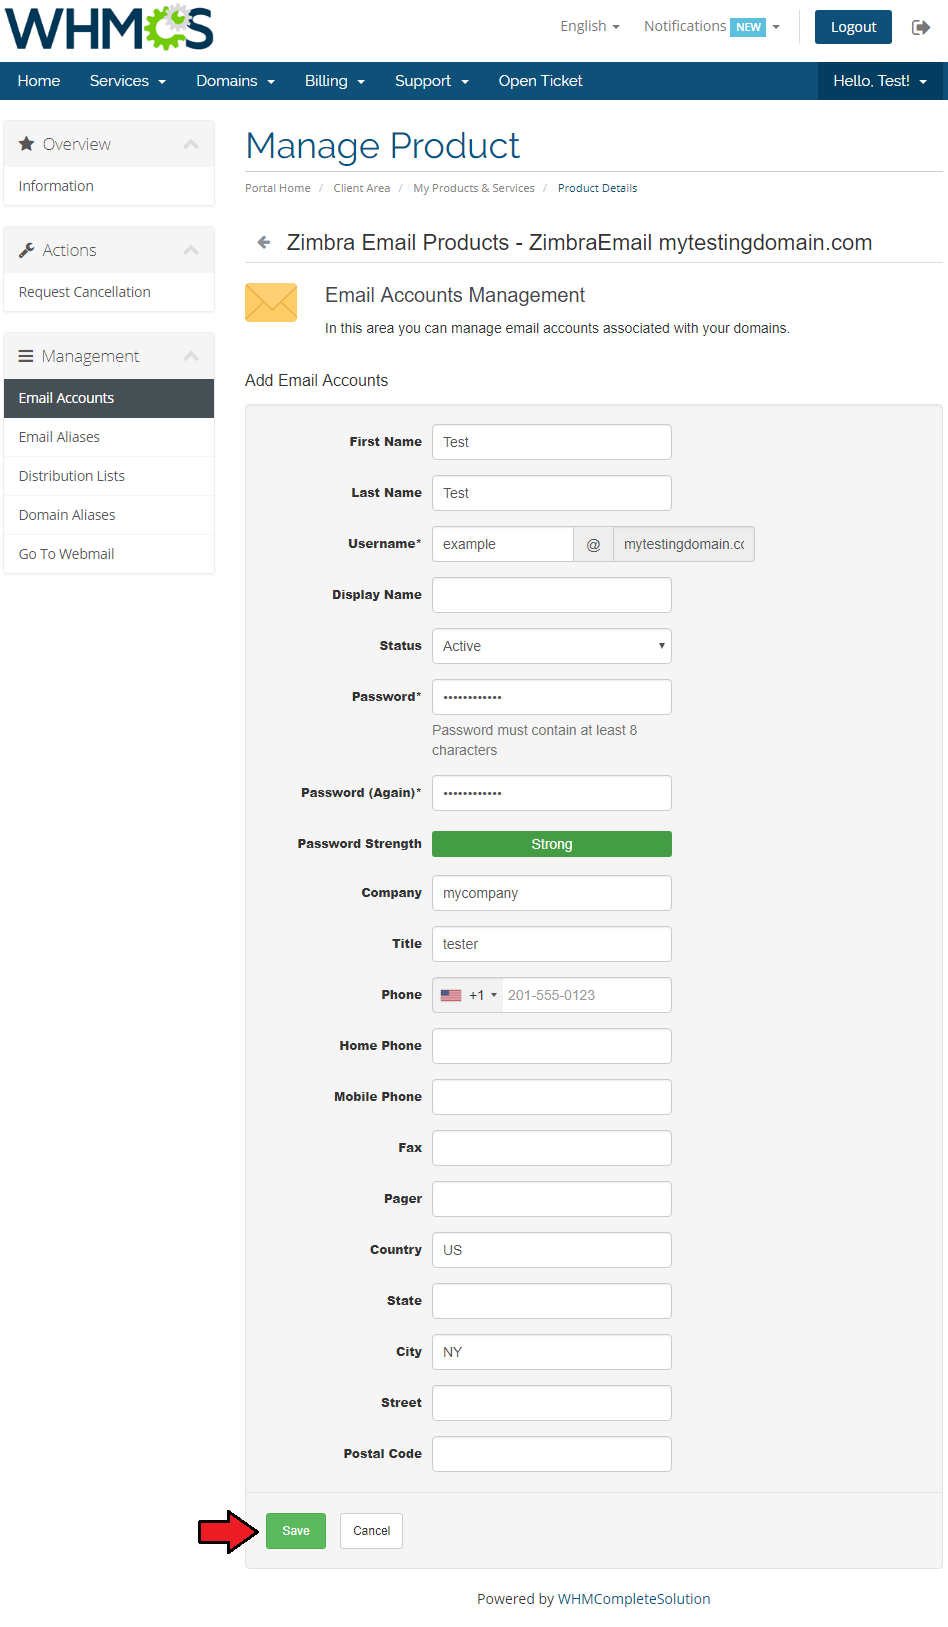Collapse the Management panel chevron

coord(191,356)
